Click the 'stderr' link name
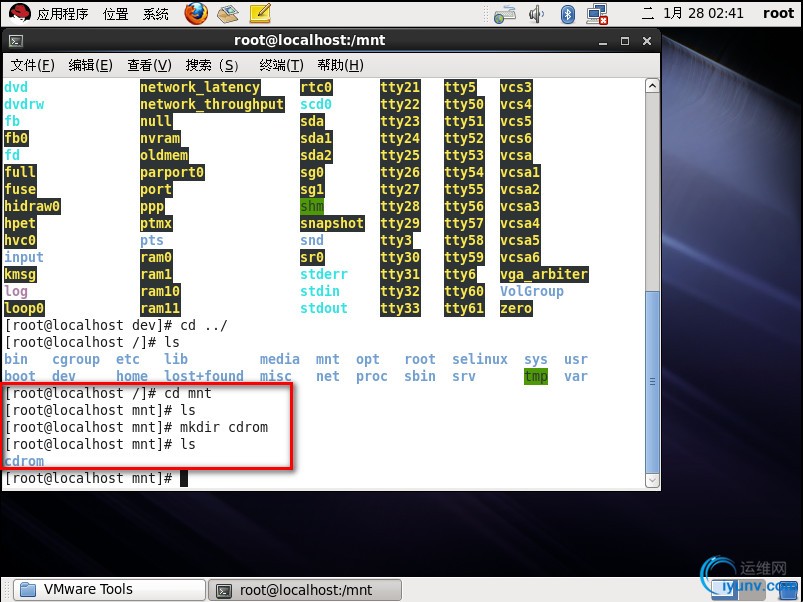 (x=324, y=274)
